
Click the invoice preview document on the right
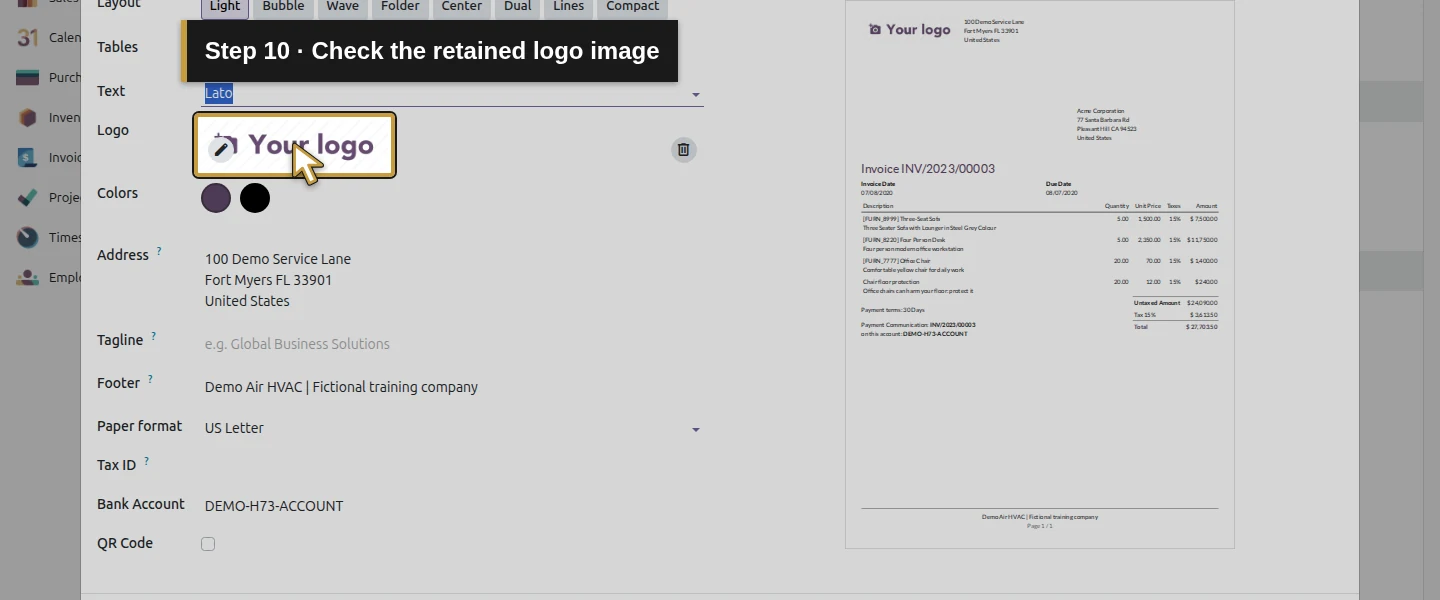(1040, 274)
